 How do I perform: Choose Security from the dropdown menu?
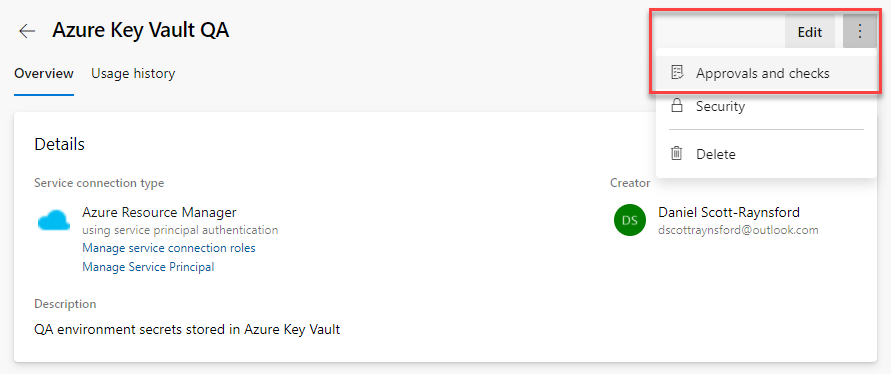pyautogui.click(x=765, y=106)
